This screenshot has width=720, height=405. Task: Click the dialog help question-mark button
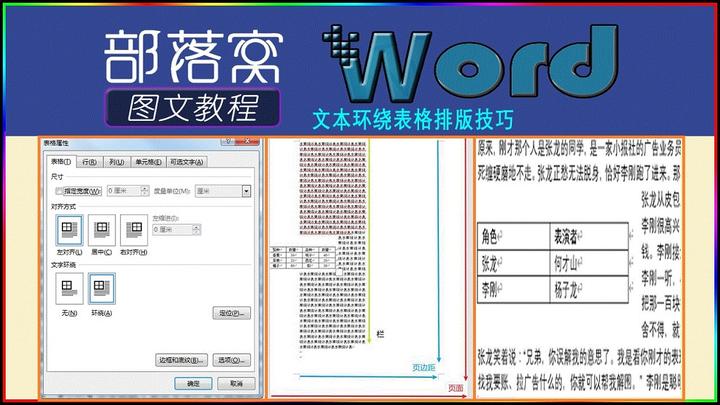228,142
